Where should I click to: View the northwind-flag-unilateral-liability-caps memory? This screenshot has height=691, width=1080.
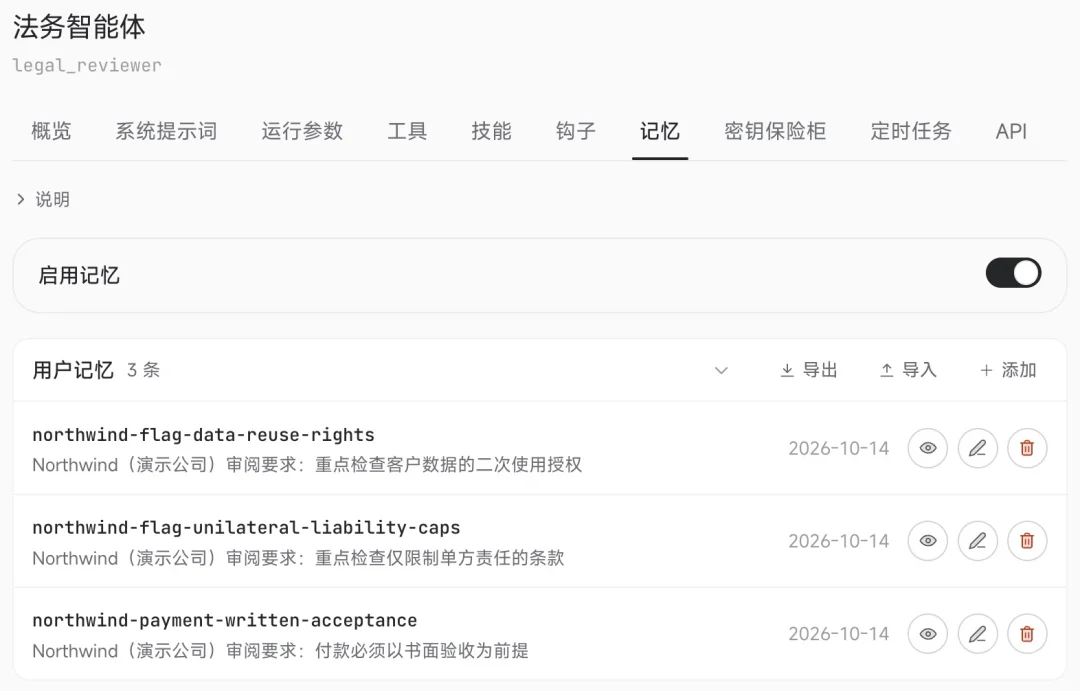(928, 541)
